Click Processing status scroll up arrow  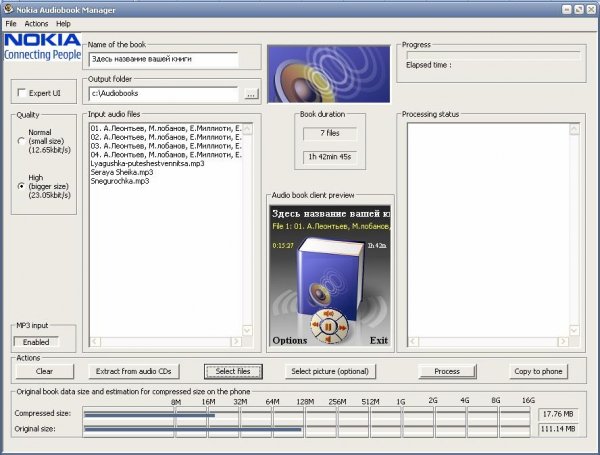click(x=574, y=129)
